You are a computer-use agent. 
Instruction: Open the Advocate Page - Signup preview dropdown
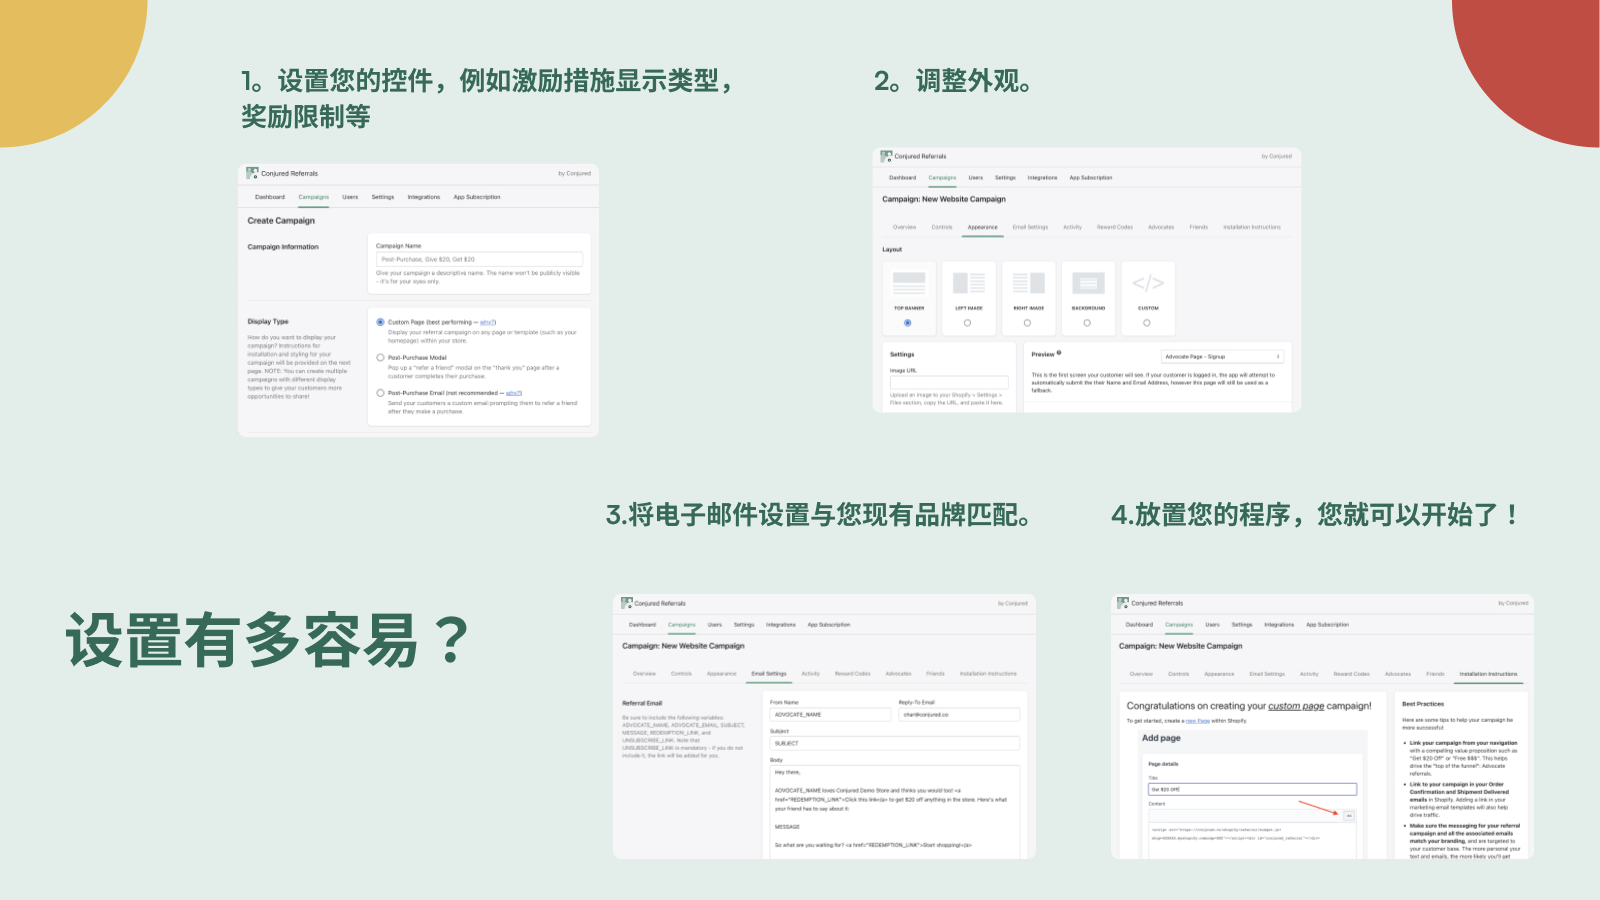1222,356
